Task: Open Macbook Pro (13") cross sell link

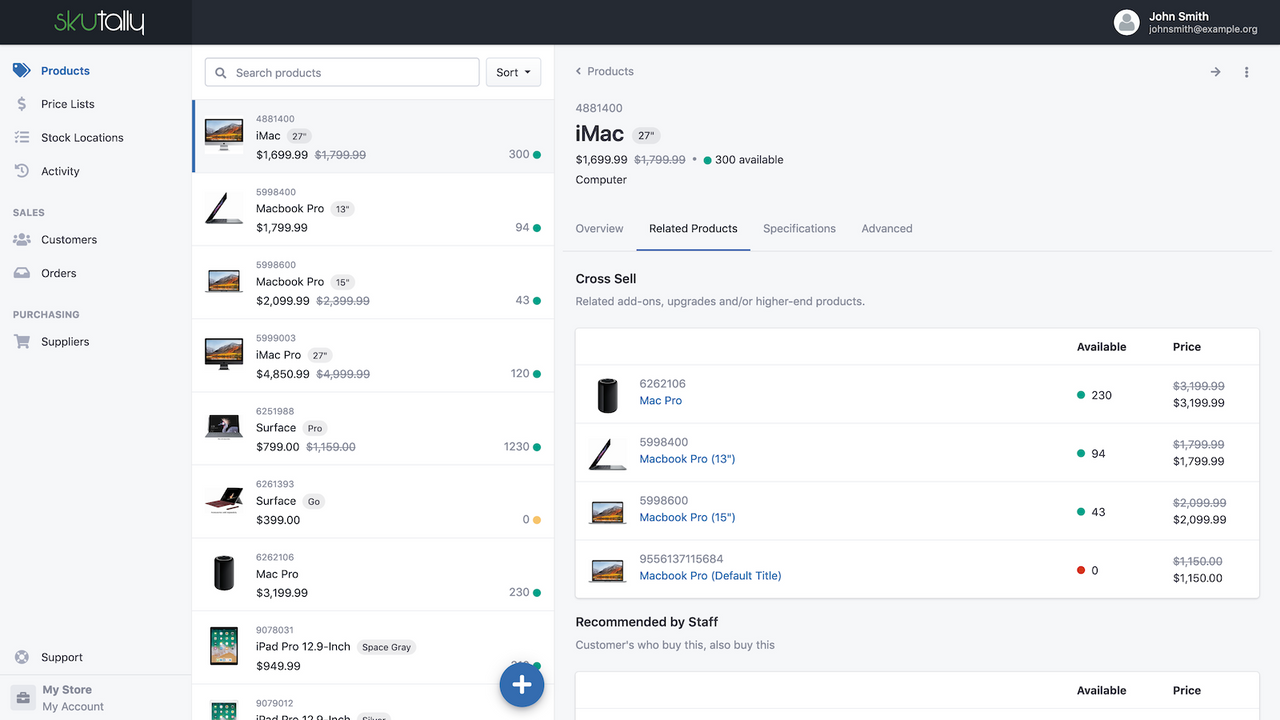Action: click(x=687, y=459)
